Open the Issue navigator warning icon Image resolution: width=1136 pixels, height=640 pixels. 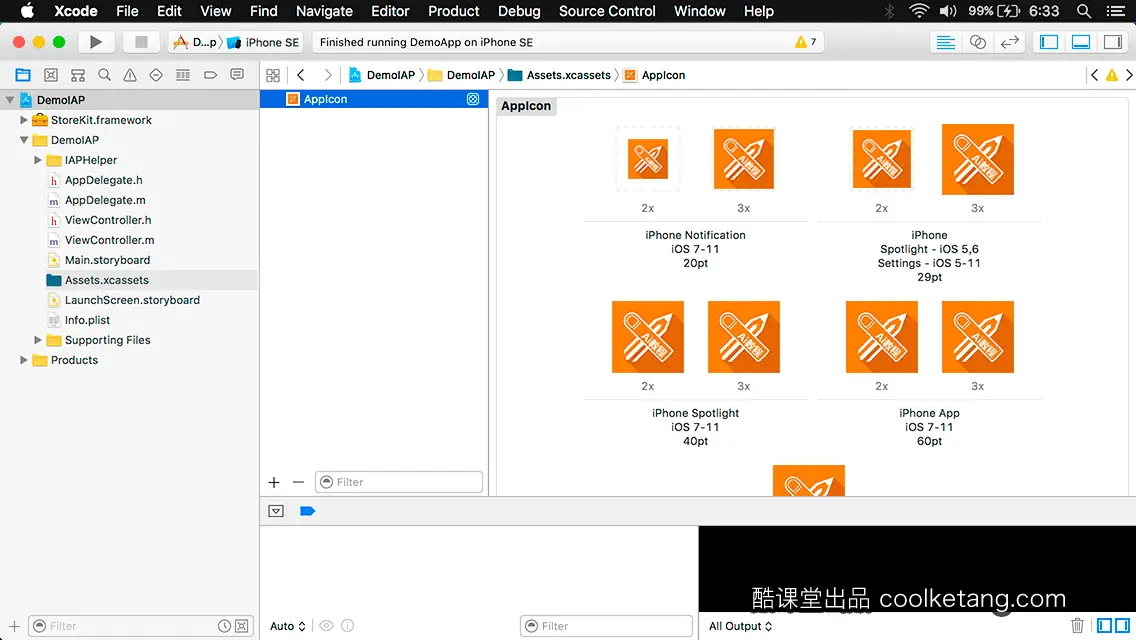point(130,75)
